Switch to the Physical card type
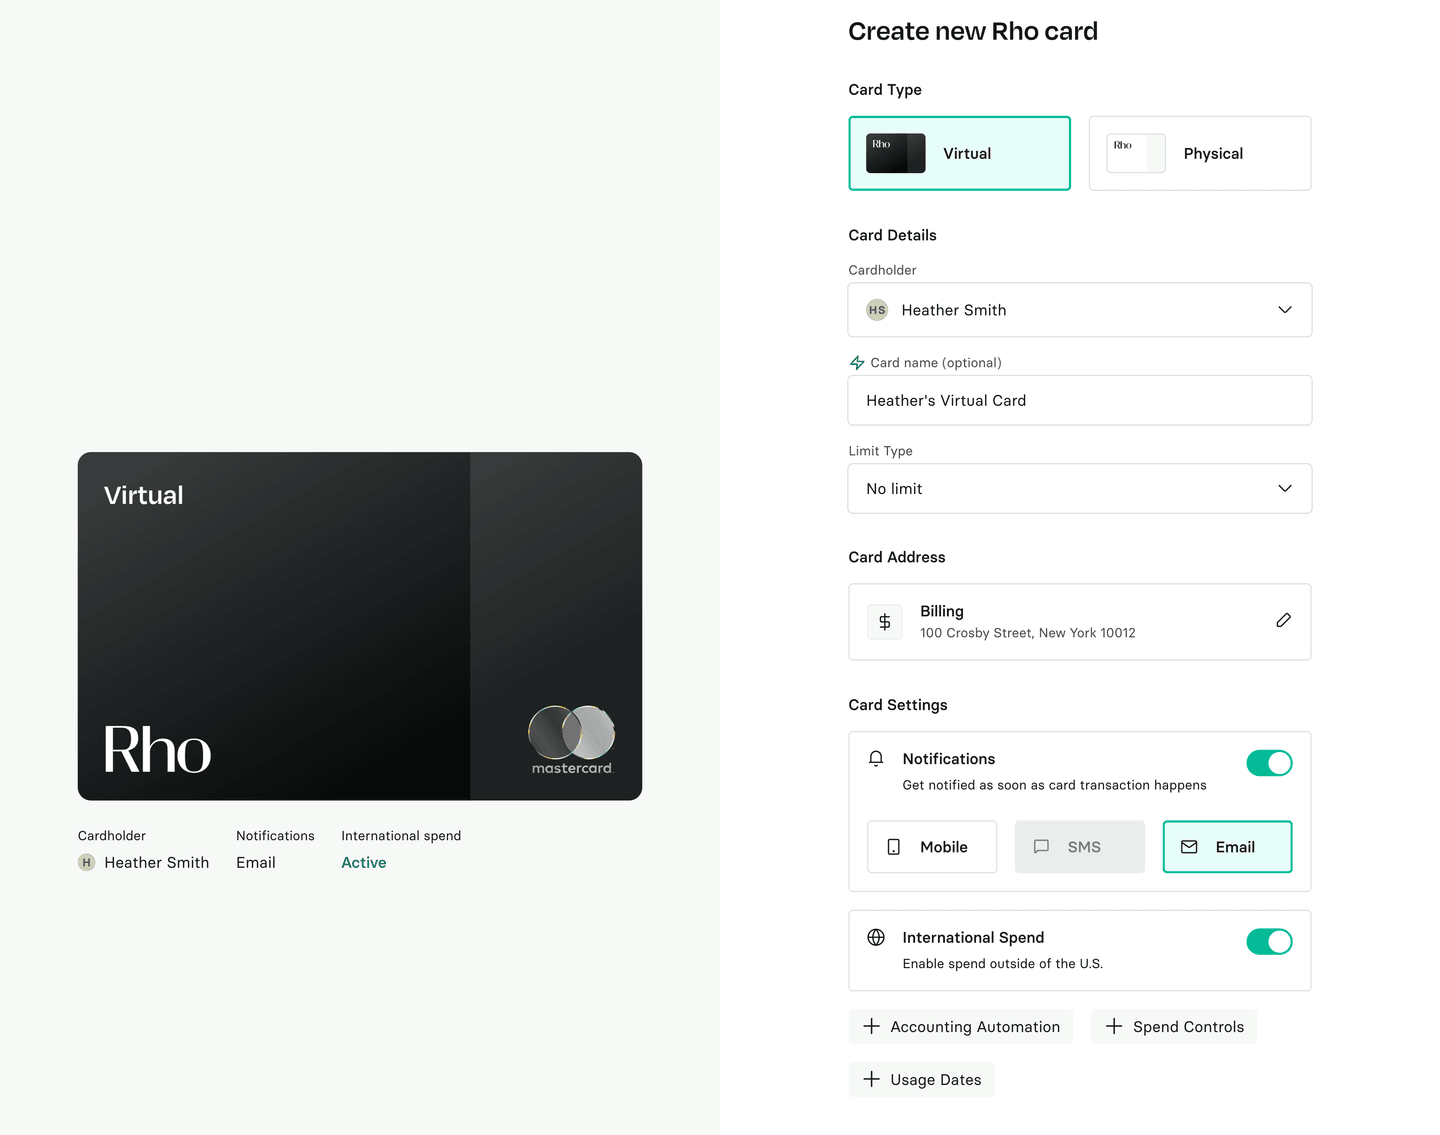 (1199, 154)
